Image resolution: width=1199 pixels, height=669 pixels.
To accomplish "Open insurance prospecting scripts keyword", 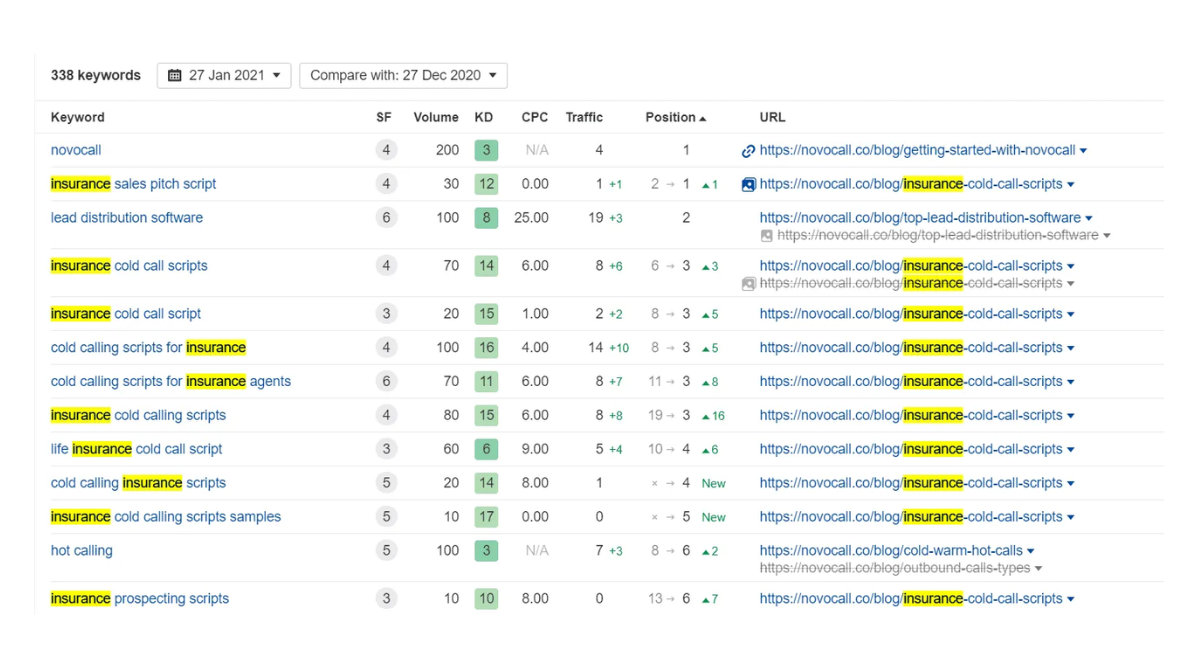I will [140, 598].
